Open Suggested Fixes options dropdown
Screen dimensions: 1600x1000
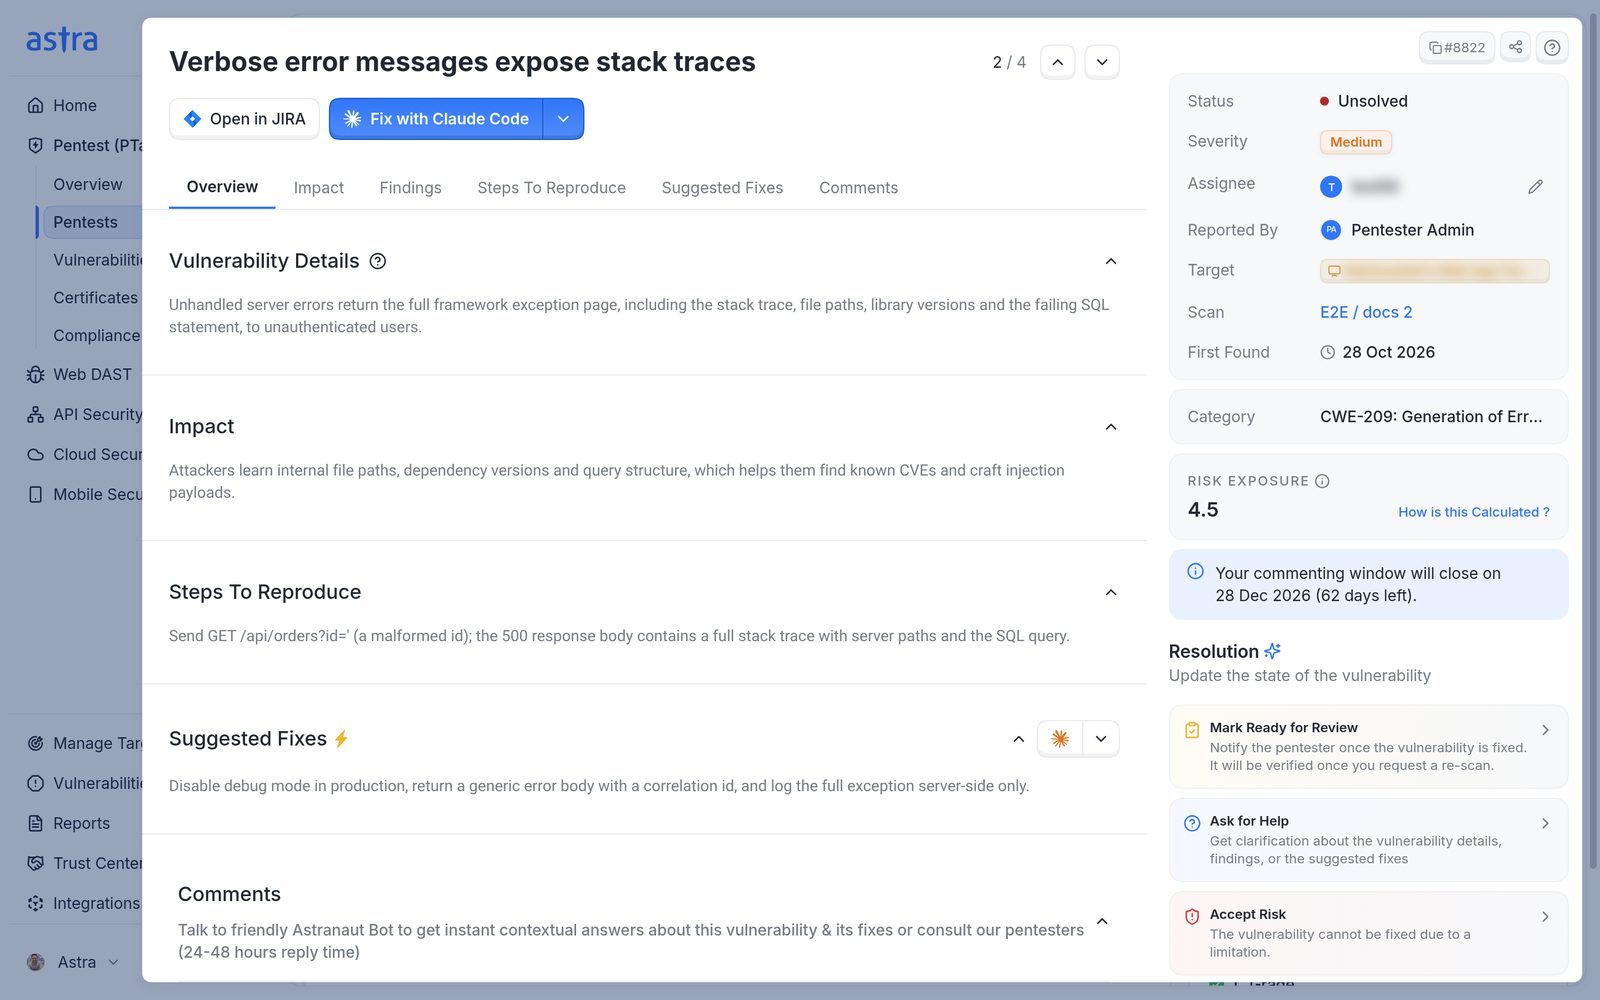pyautogui.click(x=1101, y=739)
